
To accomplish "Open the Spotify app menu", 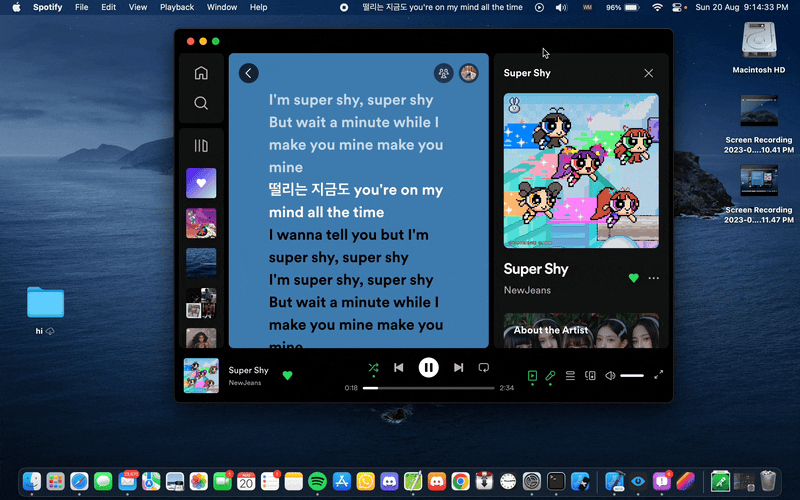I will coord(47,7).
